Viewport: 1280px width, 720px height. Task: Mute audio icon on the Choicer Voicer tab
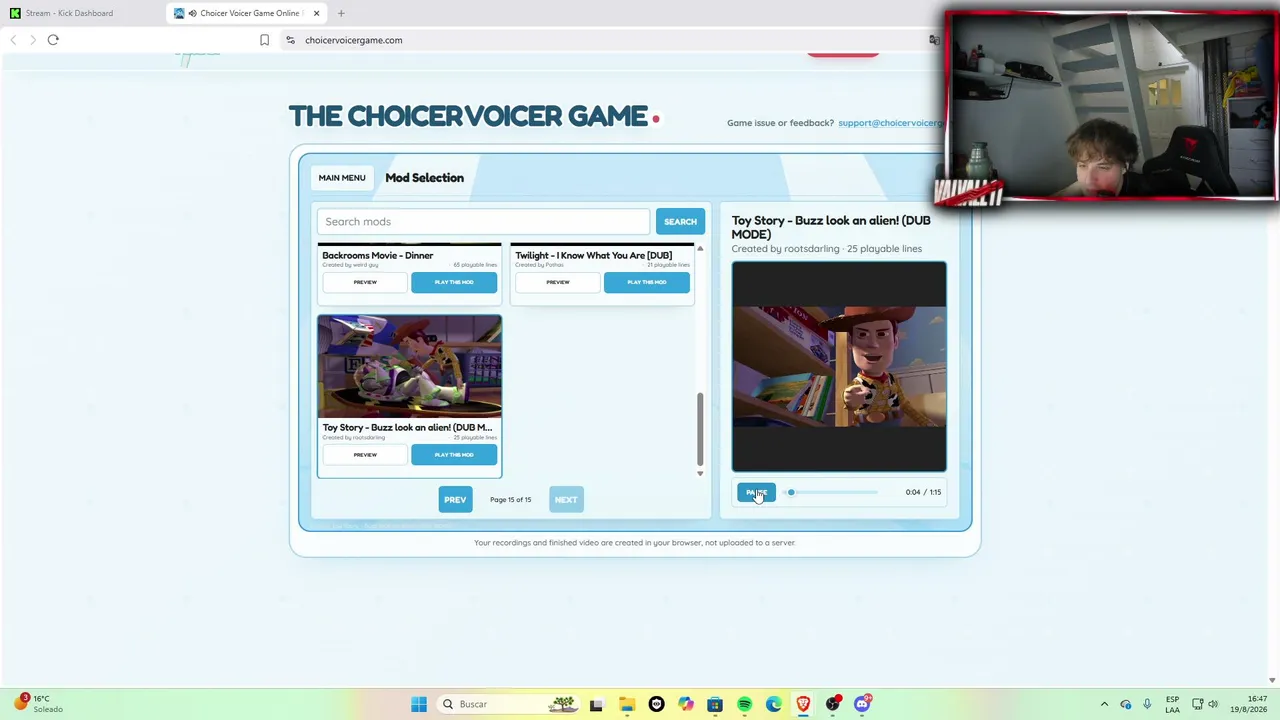[x=192, y=13]
